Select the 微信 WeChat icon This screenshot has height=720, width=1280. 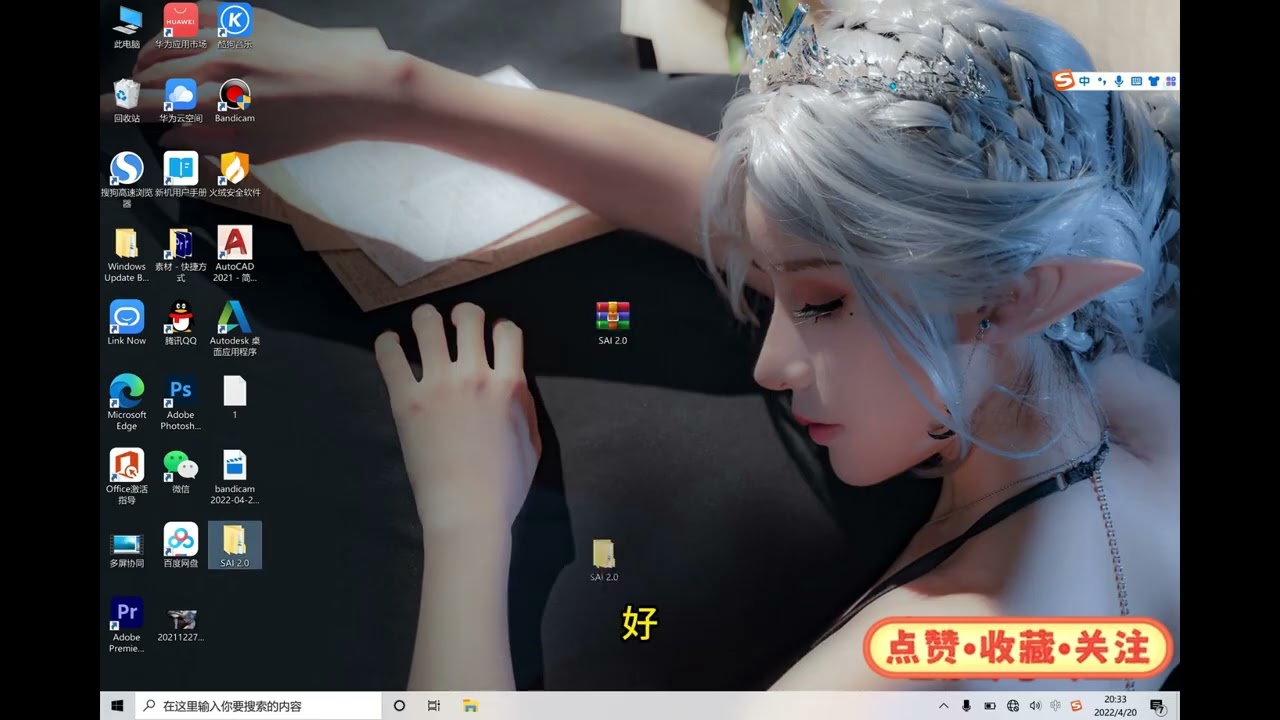181,471
